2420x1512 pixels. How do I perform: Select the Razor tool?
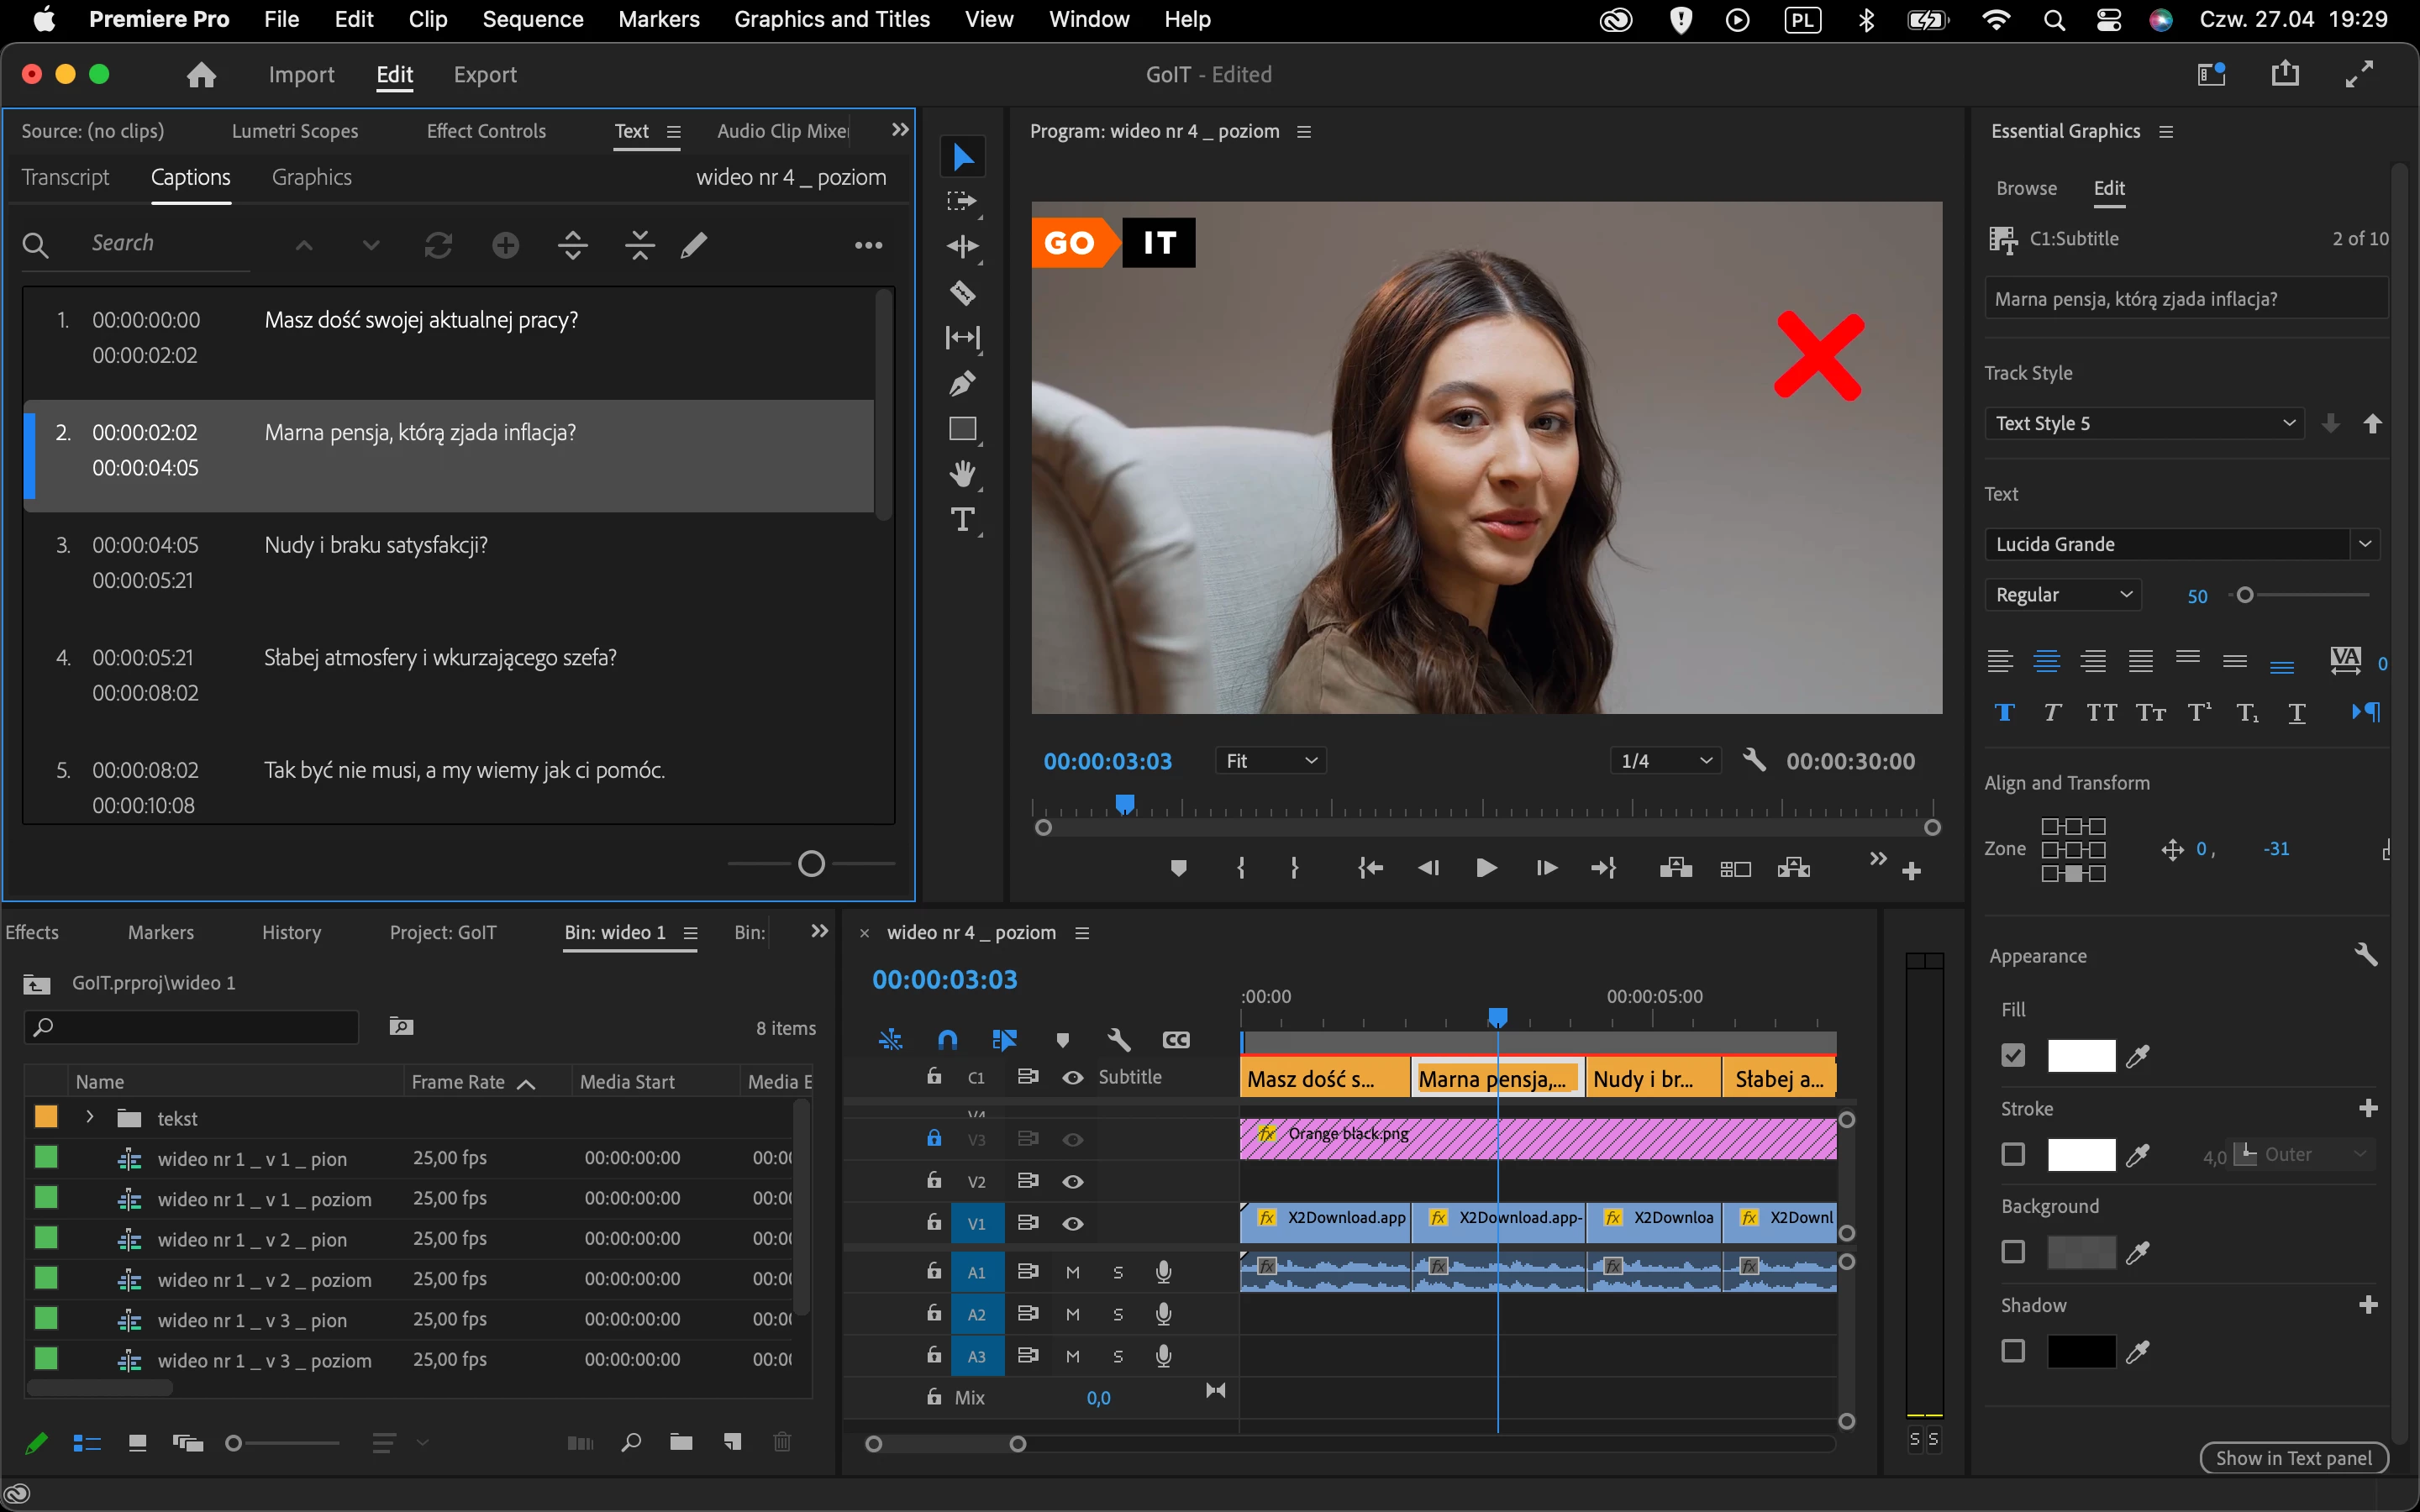pyautogui.click(x=962, y=292)
